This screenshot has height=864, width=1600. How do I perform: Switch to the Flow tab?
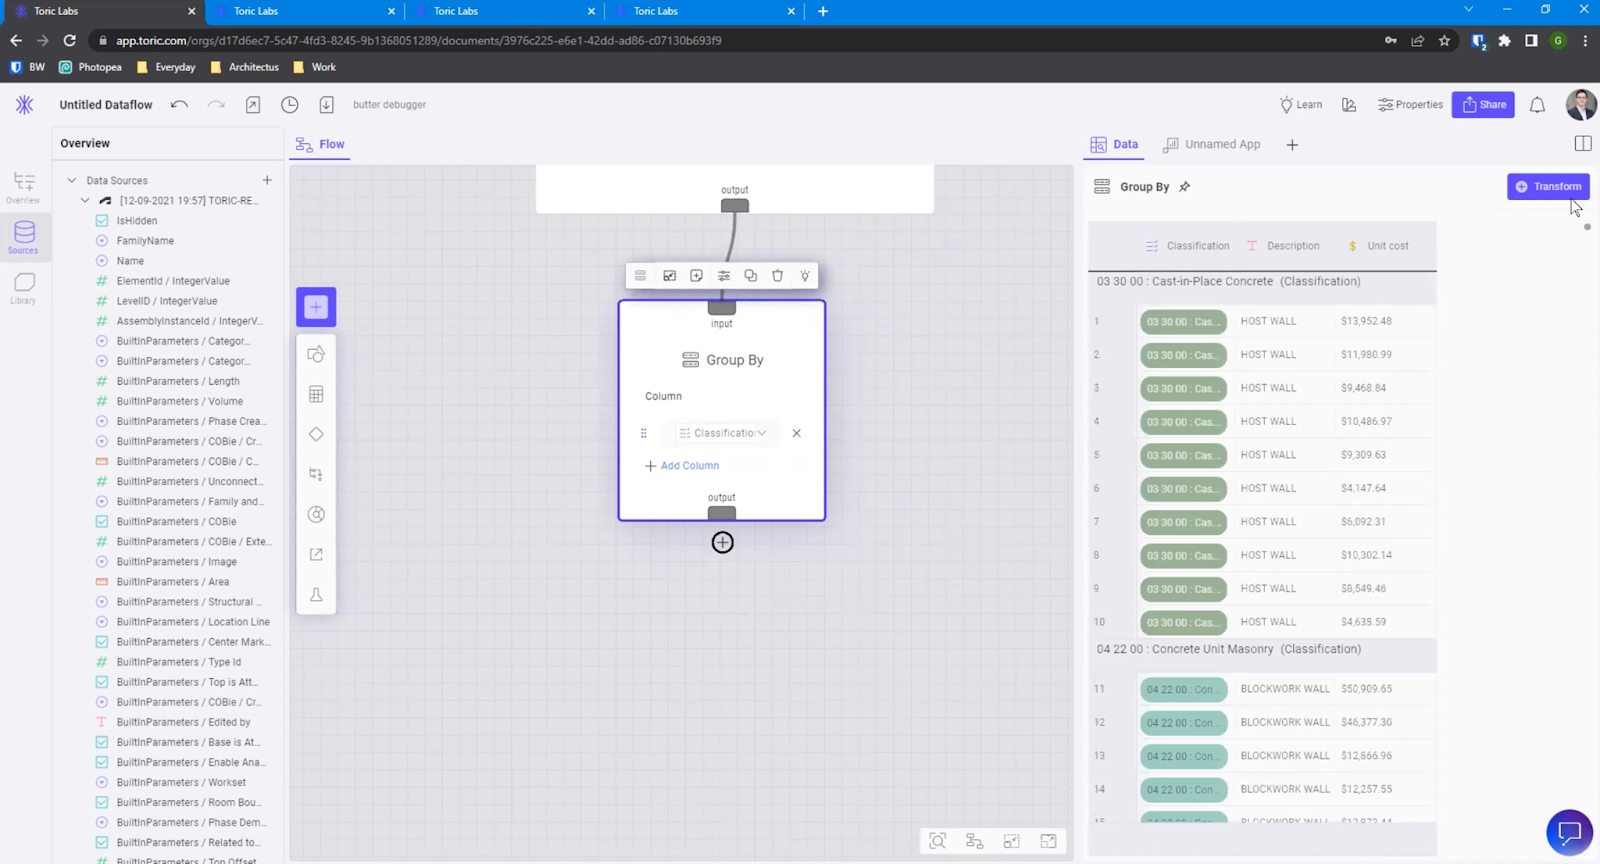tap(320, 144)
